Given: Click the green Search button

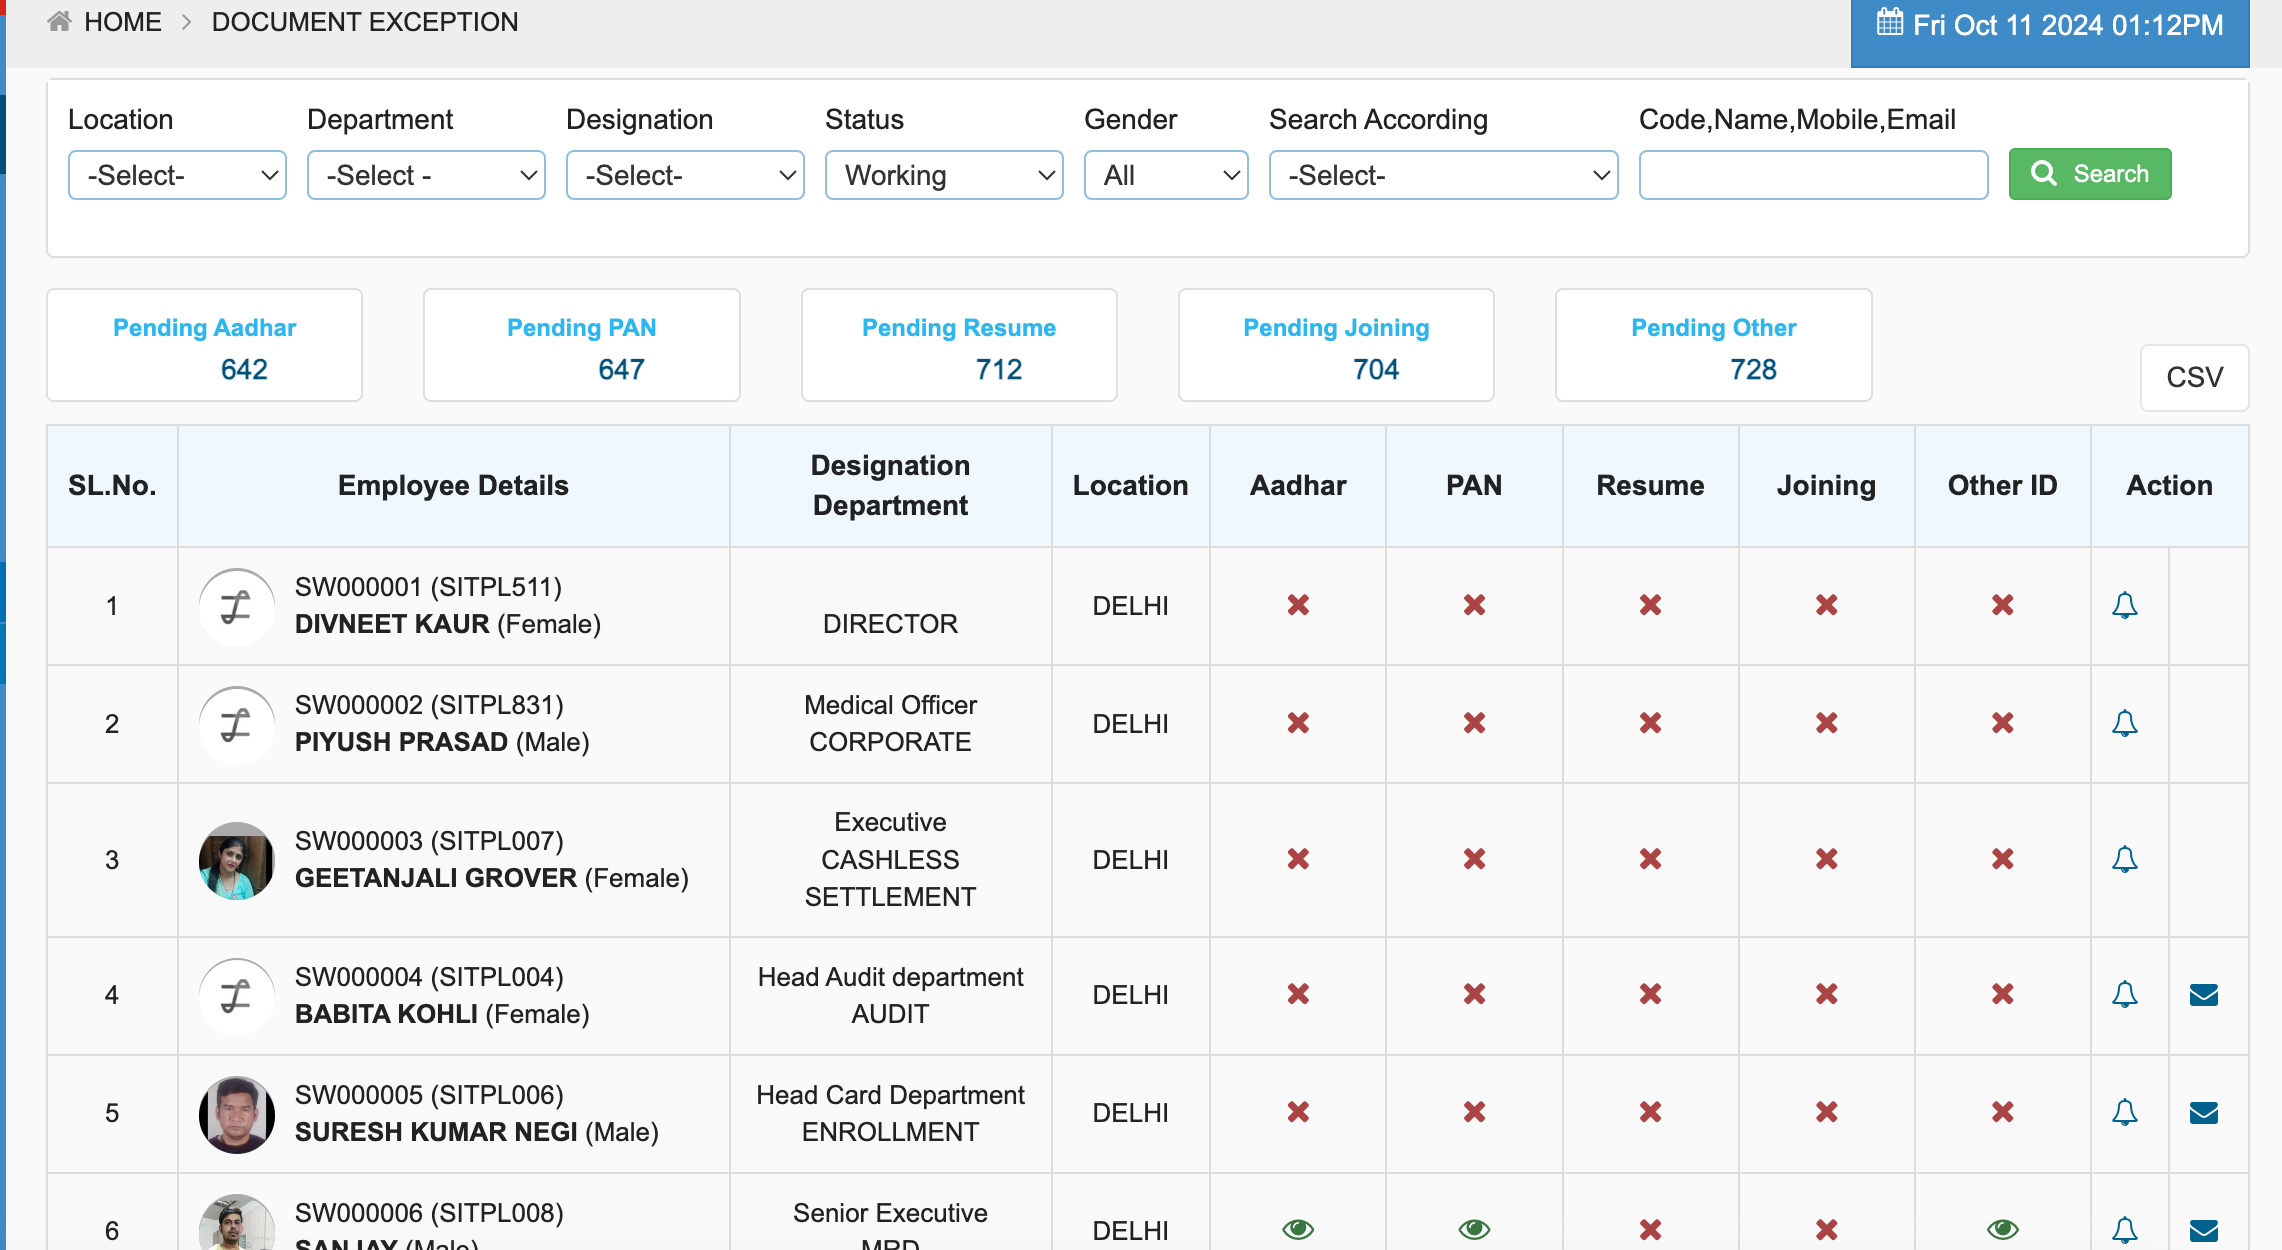Looking at the screenshot, I should (x=2089, y=174).
